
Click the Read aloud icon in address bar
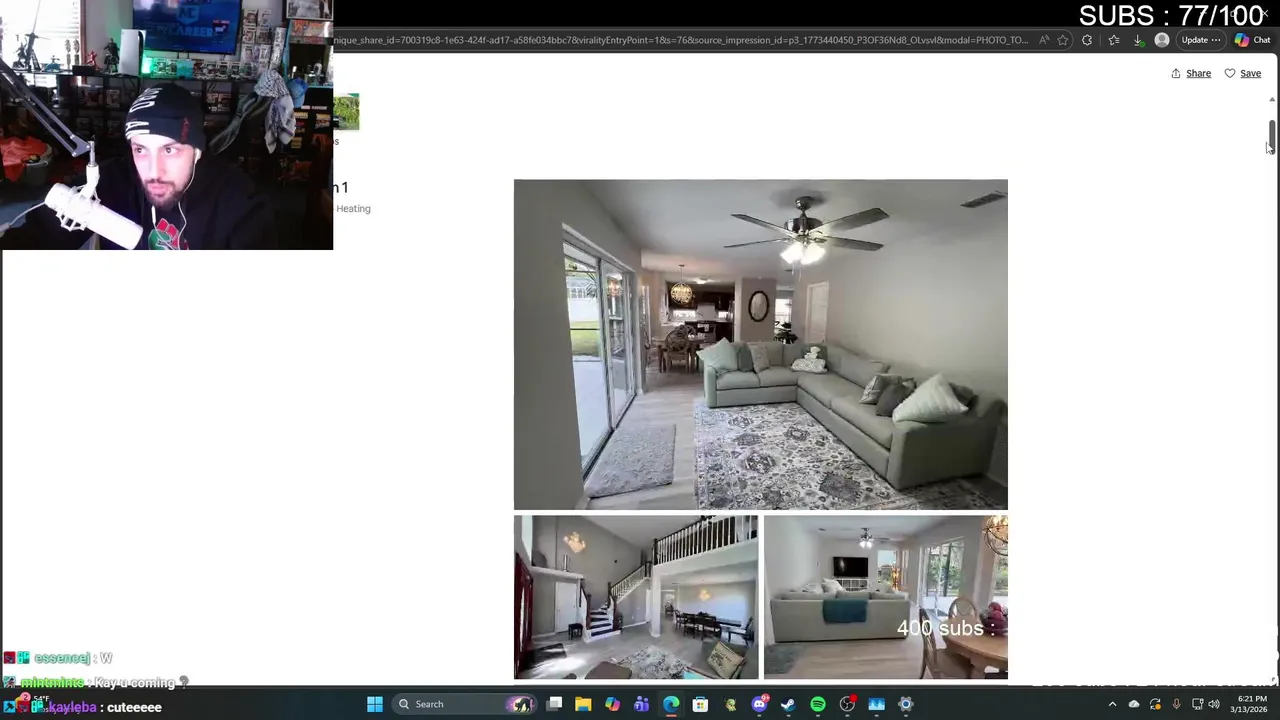(x=1044, y=40)
